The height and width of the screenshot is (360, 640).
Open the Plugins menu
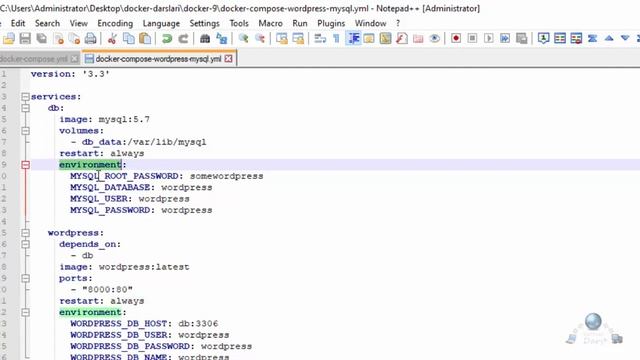pos(331,23)
